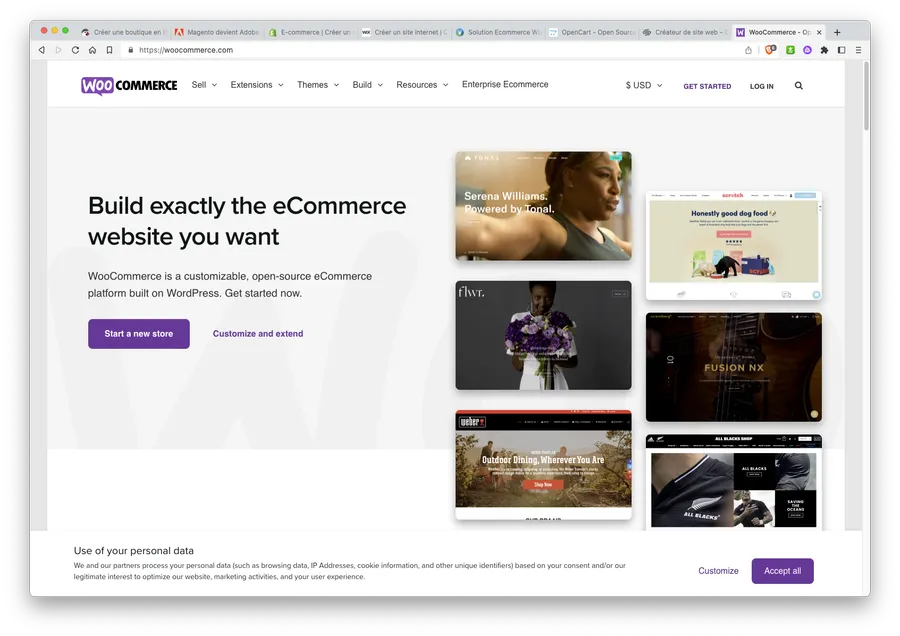Expand the Extensions dropdown menu
Image resolution: width=900 pixels, height=636 pixels.
click(x=257, y=85)
